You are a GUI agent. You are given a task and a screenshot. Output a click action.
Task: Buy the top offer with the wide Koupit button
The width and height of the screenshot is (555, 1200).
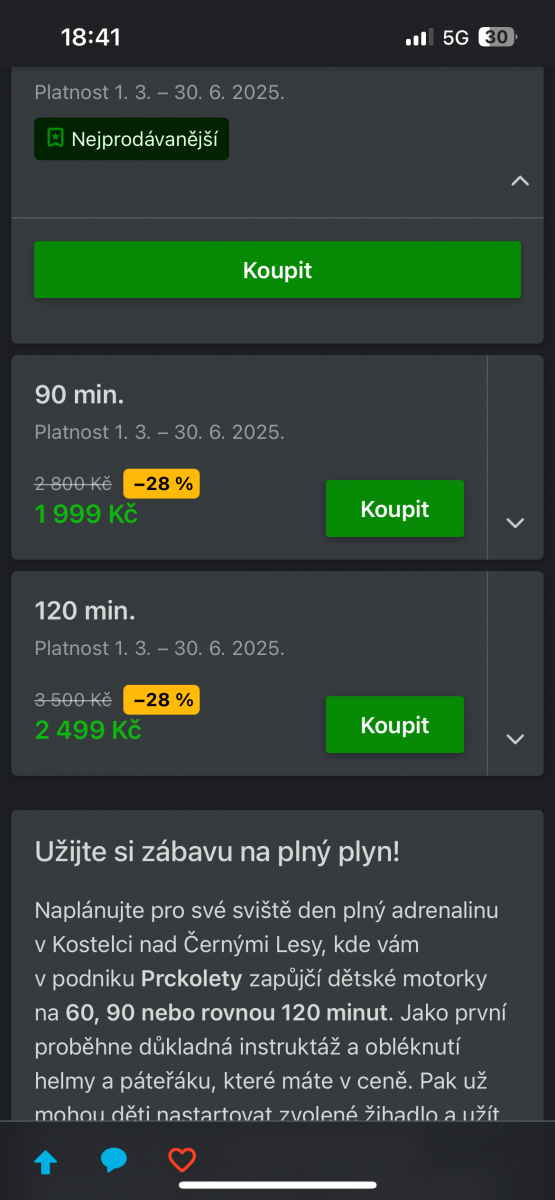[x=277, y=270]
